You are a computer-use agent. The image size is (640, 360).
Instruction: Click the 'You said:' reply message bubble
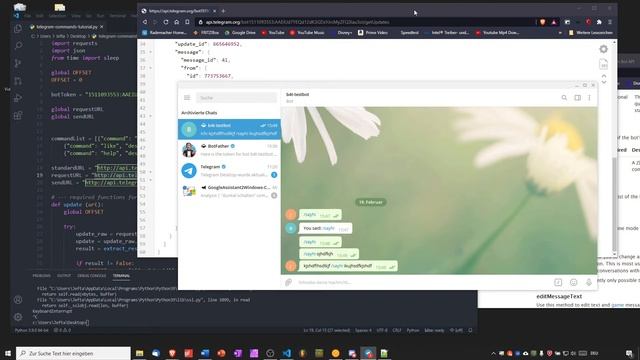tap(325, 228)
